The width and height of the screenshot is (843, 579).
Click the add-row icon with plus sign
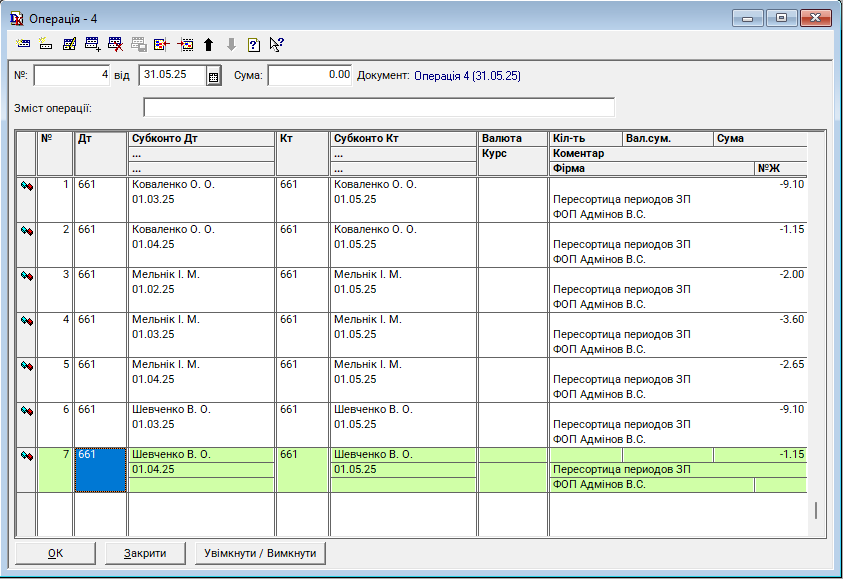93,44
